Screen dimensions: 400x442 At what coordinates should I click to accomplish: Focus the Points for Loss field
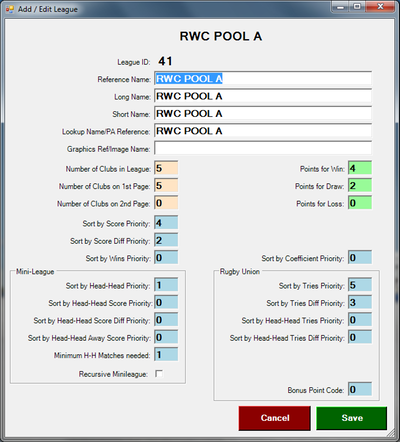(360, 203)
